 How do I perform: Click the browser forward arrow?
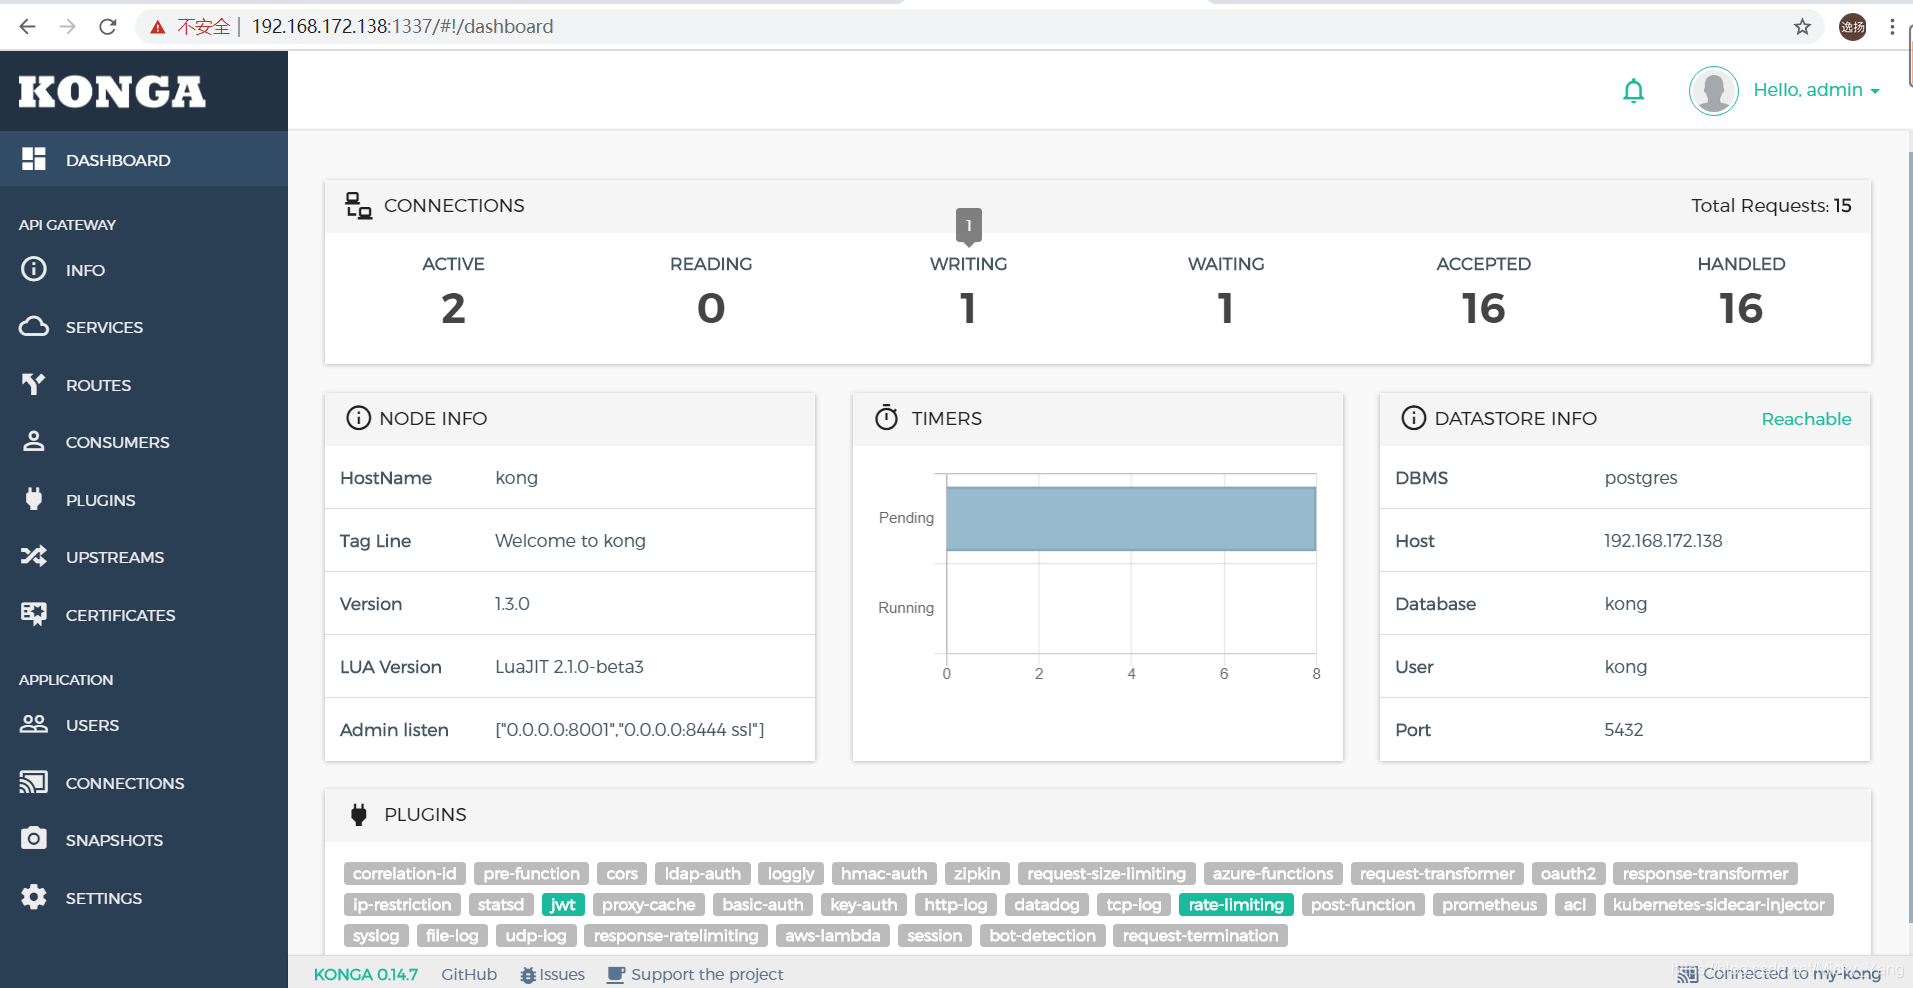68,27
